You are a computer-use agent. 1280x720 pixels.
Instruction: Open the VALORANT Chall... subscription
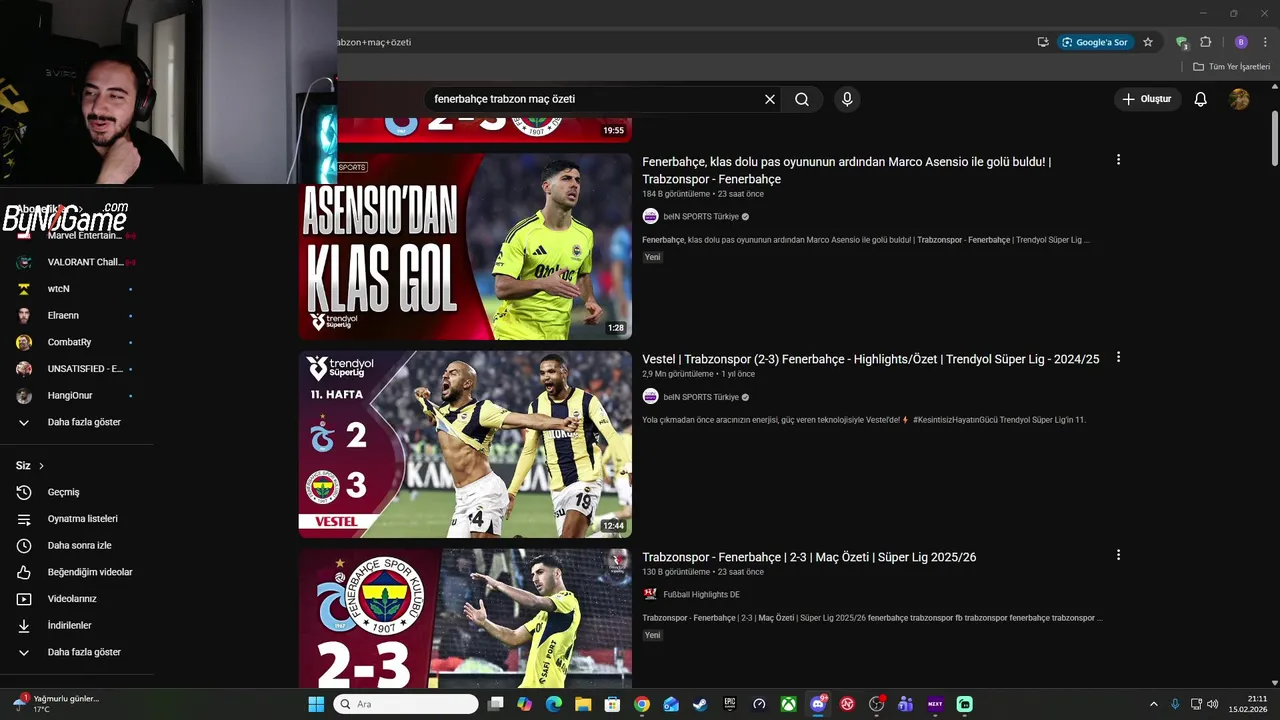point(76,262)
